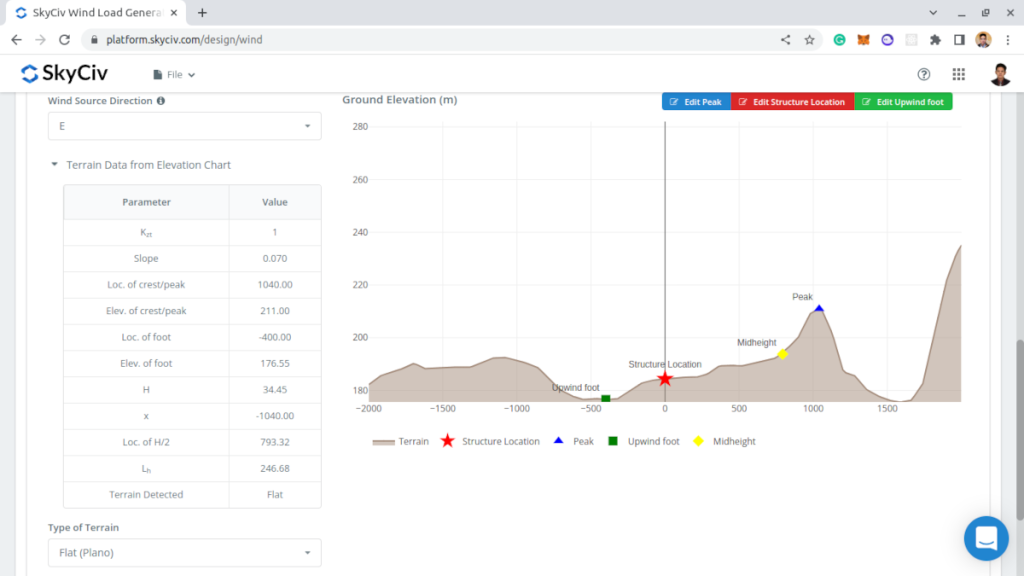Open the help question mark icon
The height and width of the screenshot is (576, 1024).
[924, 74]
